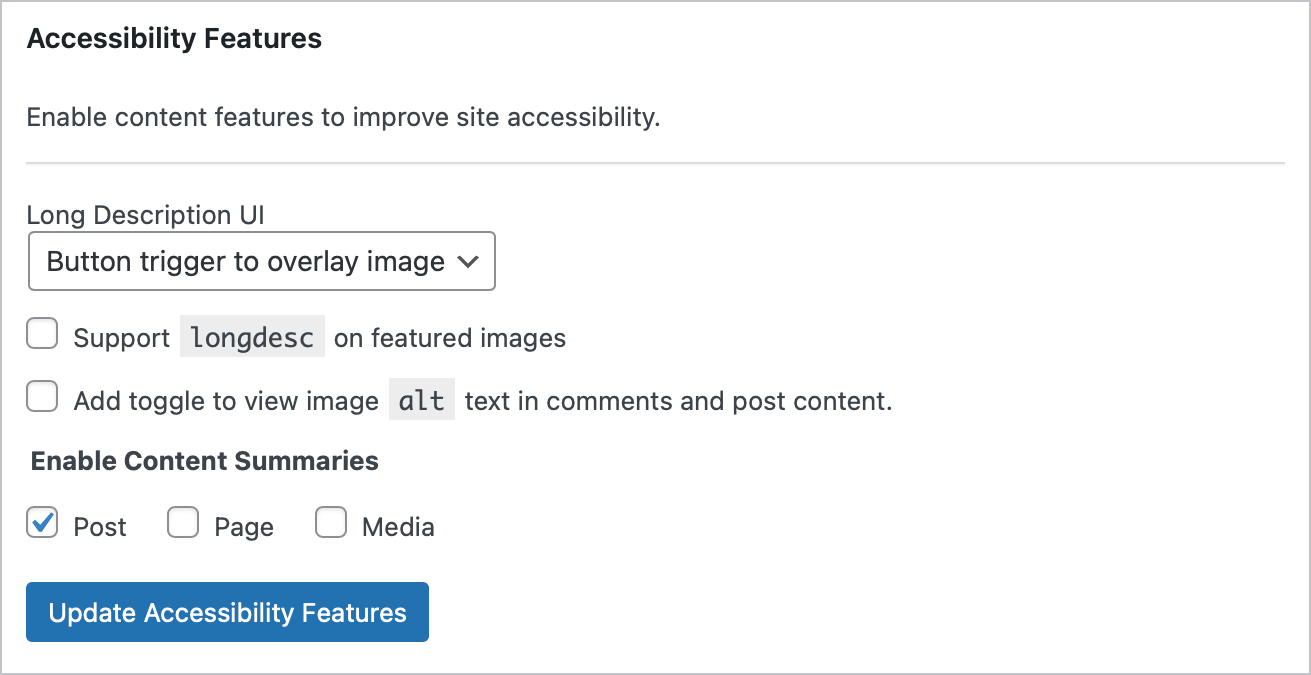This screenshot has width=1311, height=675.
Task: Uncheck the Post summaries checkbox
Action: (42, 523)
